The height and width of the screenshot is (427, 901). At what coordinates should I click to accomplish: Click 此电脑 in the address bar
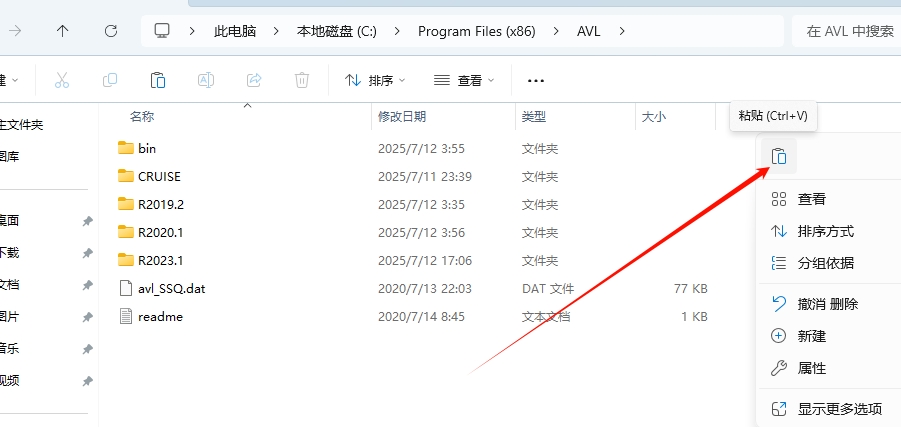click(234, 31)
